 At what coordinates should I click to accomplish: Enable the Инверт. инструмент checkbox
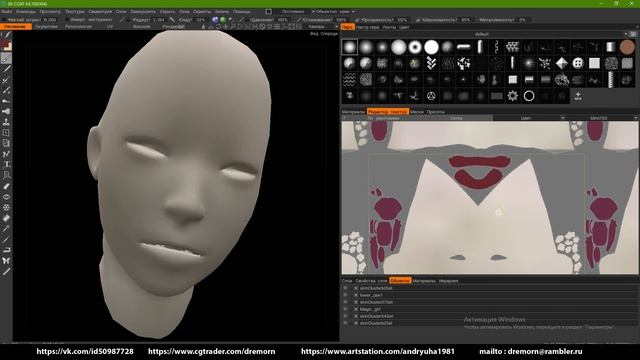(x=67, y=20)
